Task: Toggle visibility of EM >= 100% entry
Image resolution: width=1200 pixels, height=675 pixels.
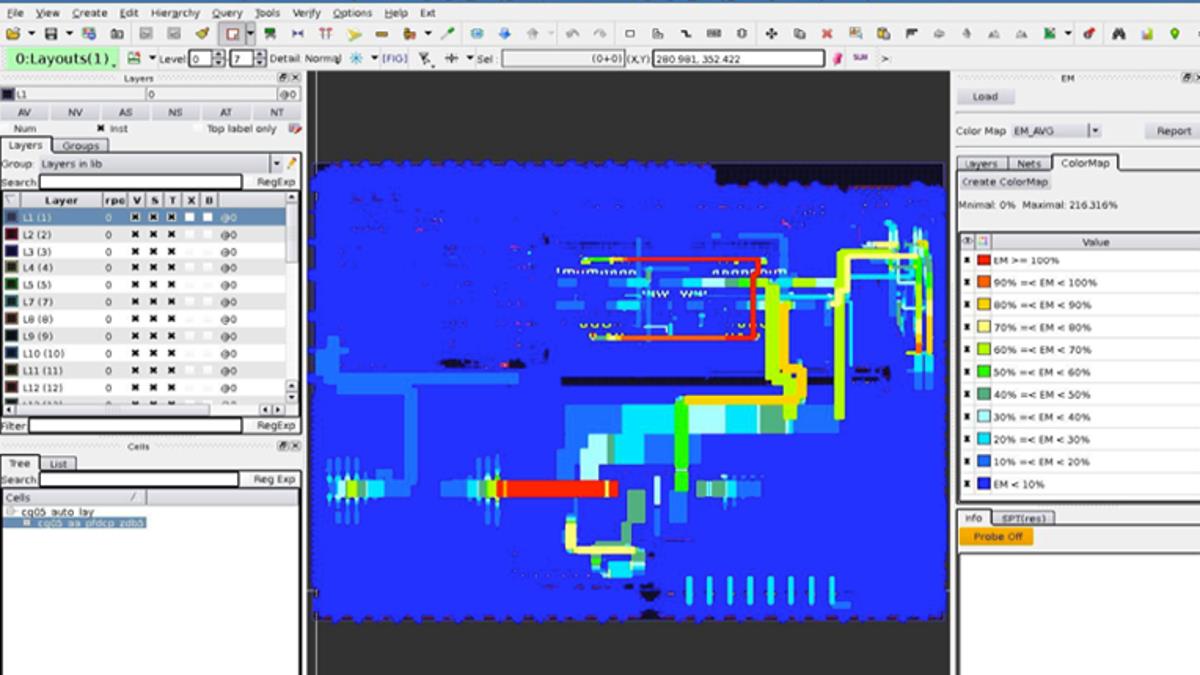Action: click(967, 261)
